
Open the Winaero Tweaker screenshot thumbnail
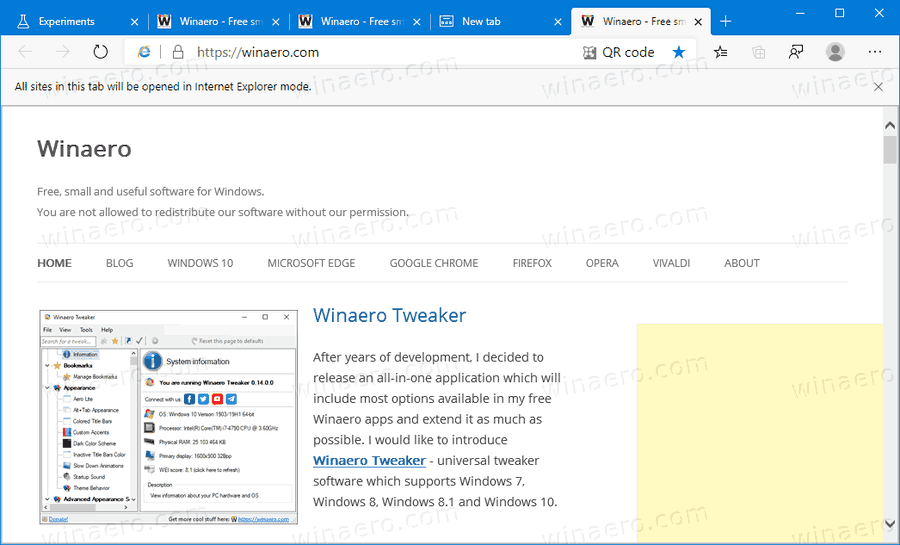(169, 417)
